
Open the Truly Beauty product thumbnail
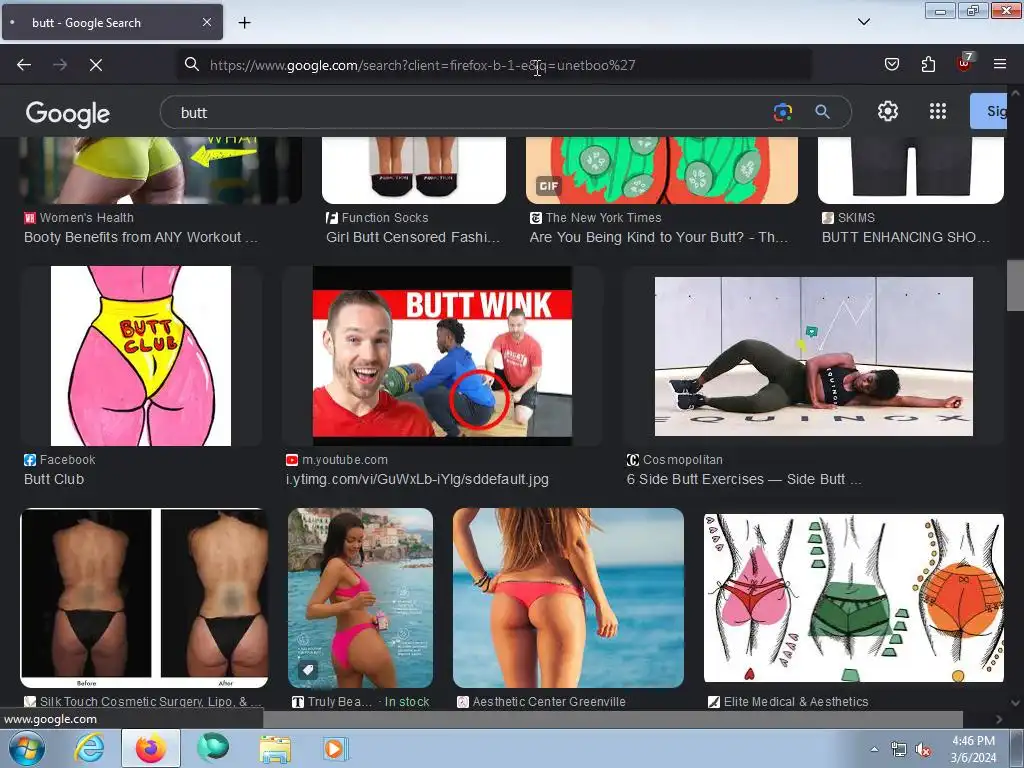pyautogui.click(x=360, y=598)
